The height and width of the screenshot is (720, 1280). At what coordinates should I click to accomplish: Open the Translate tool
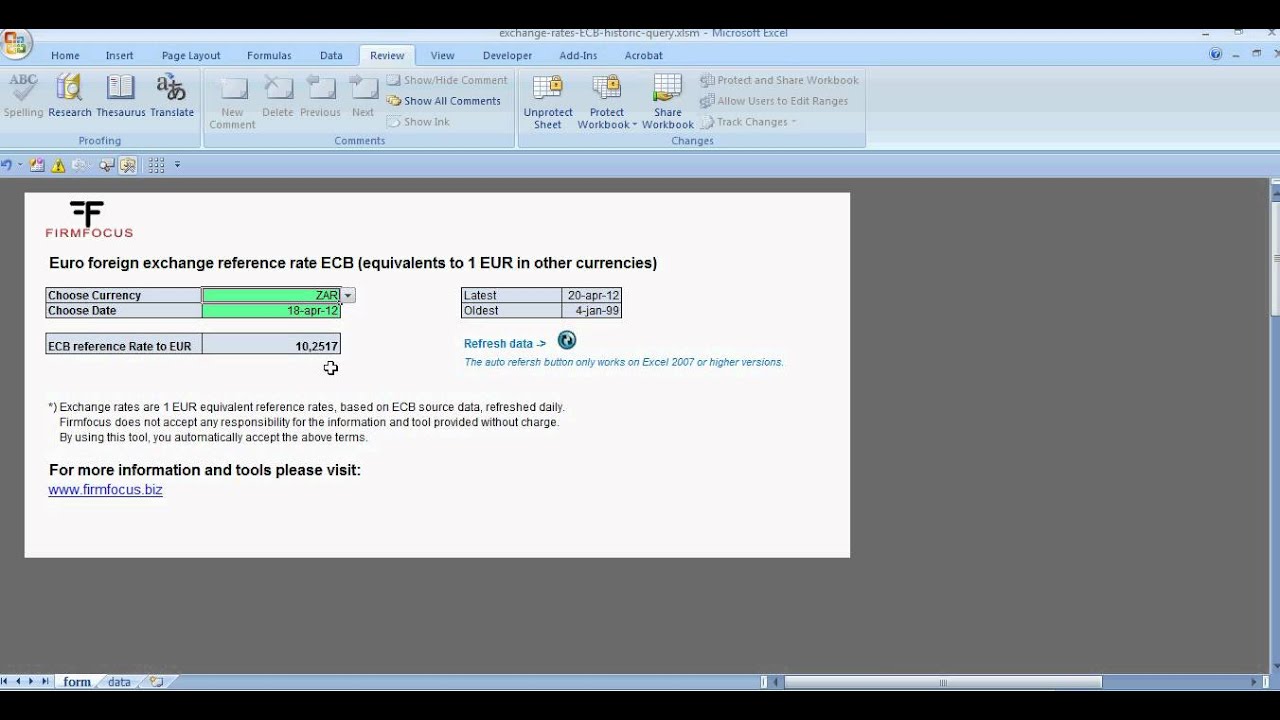coord(172,96)
